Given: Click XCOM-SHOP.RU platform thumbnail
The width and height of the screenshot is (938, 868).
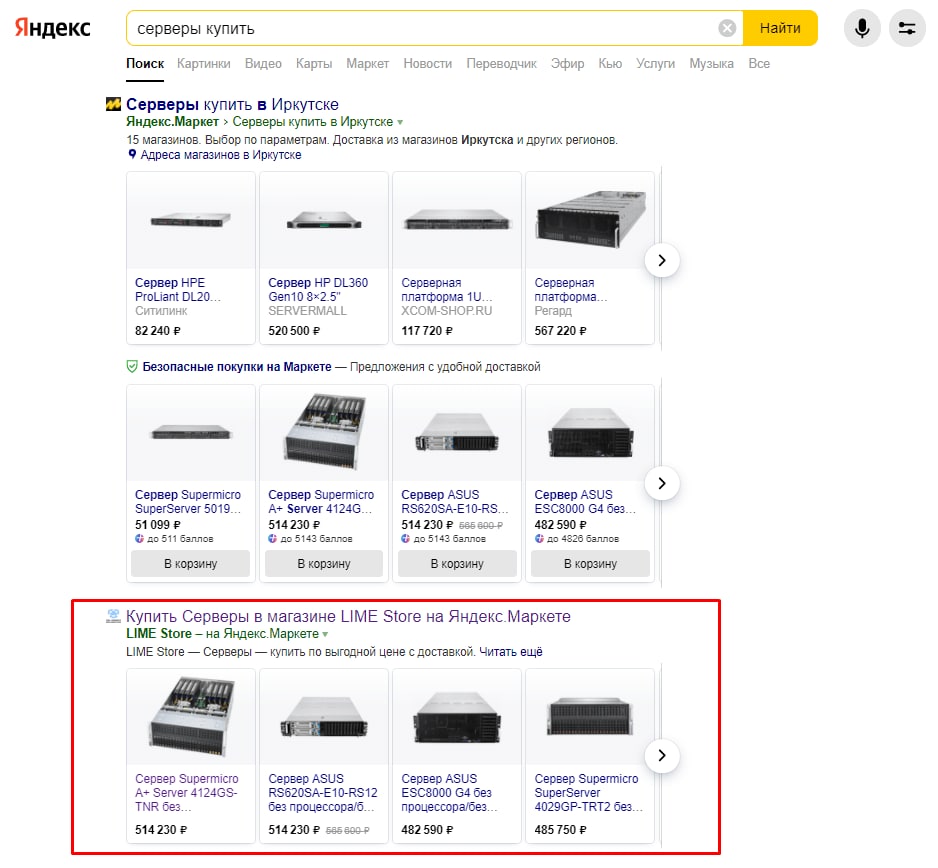Looking at the screenshot, I should click(457, 220).
